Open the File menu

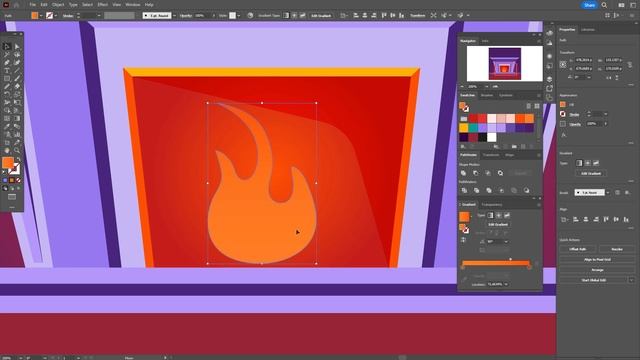click(32, 5)
